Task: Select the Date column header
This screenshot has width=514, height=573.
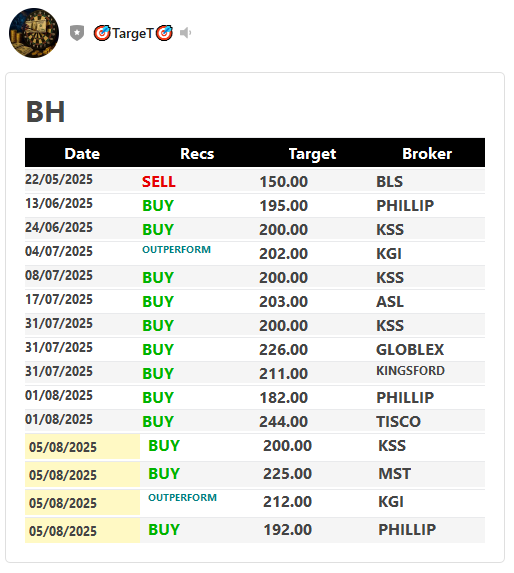Action: coord(82,154)
